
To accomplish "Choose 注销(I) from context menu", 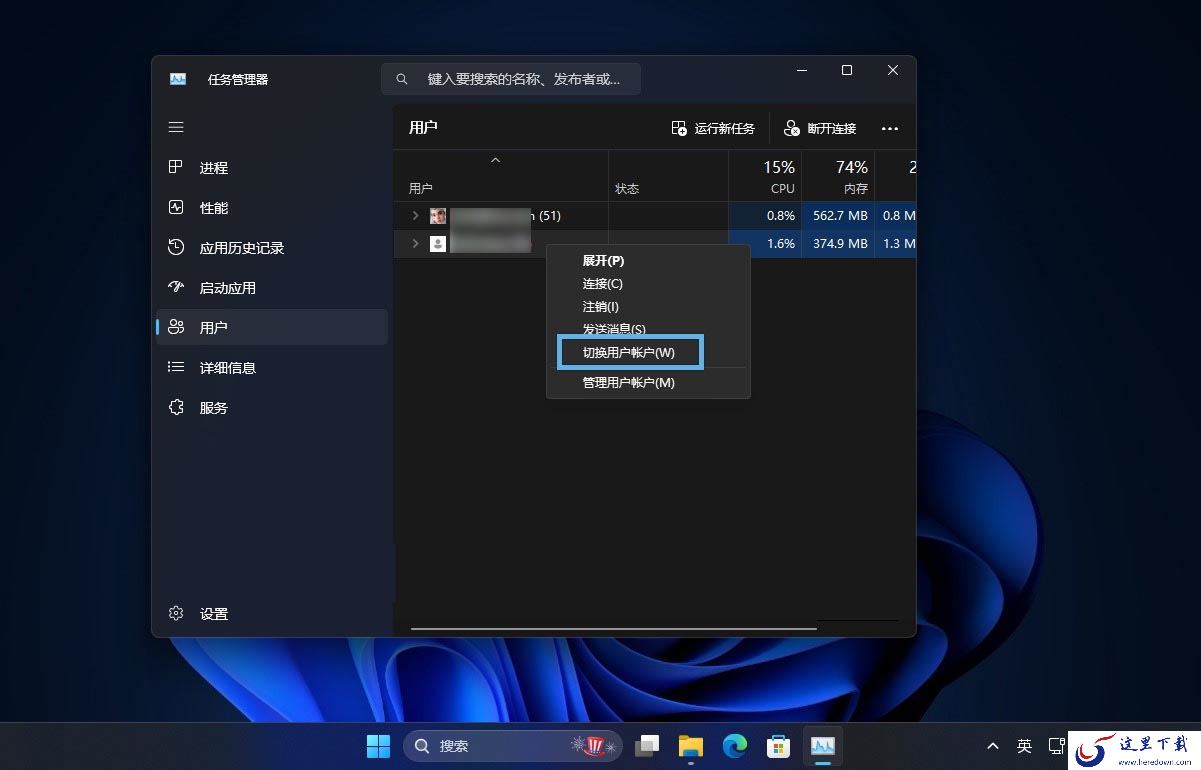I will [648, 307].
